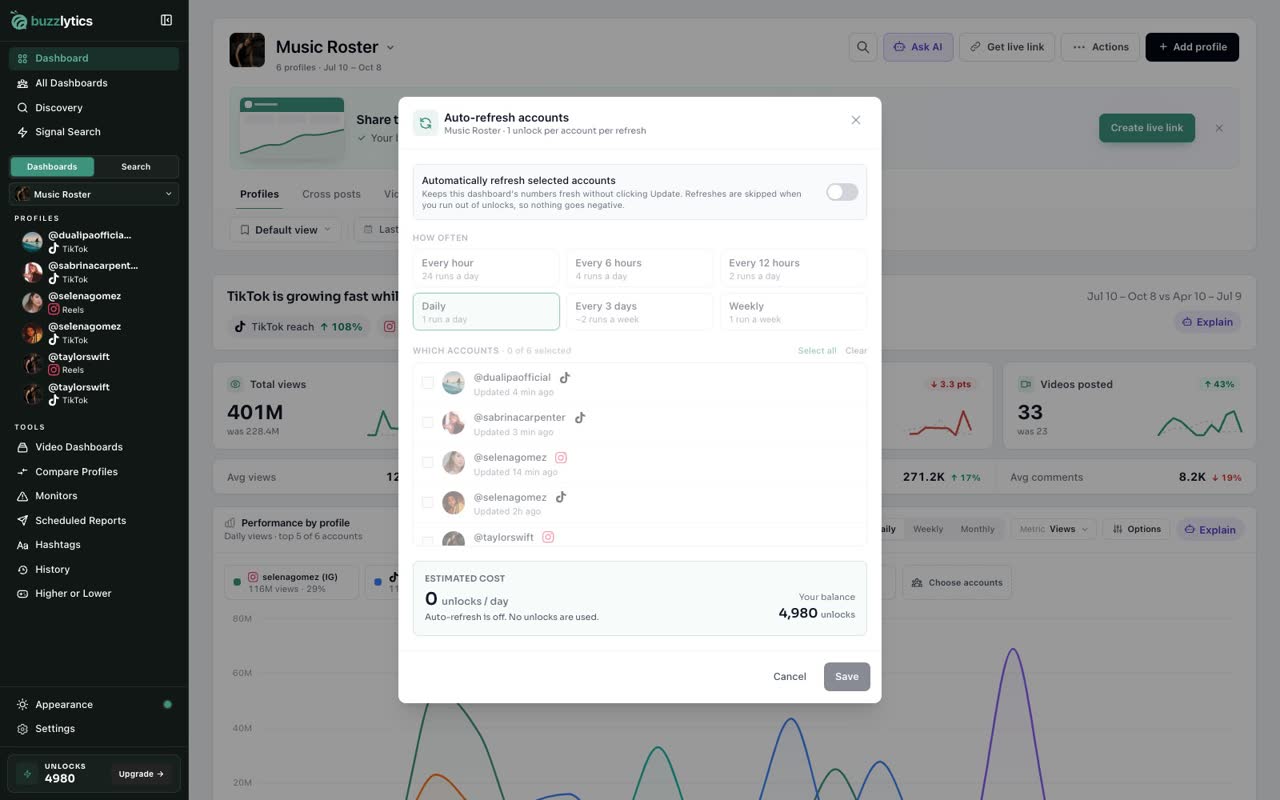The width and height of the screenshot is (1280, 800).
Task: Open Monitors in the sidebar
Action: (x=94, y=496)
